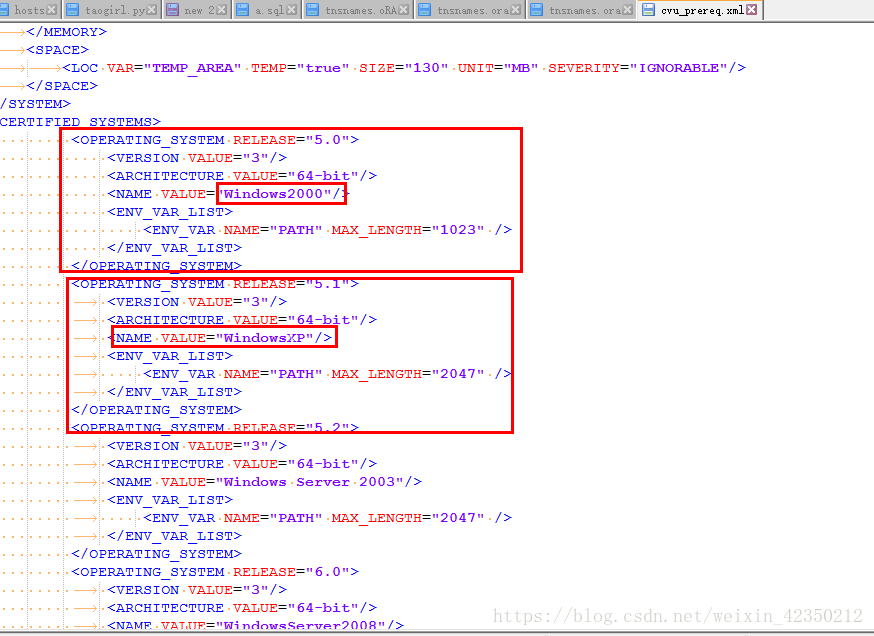Click the unsaved disk icon on new 2 tab
The image size is (874, 636).
tap(173, 10)
